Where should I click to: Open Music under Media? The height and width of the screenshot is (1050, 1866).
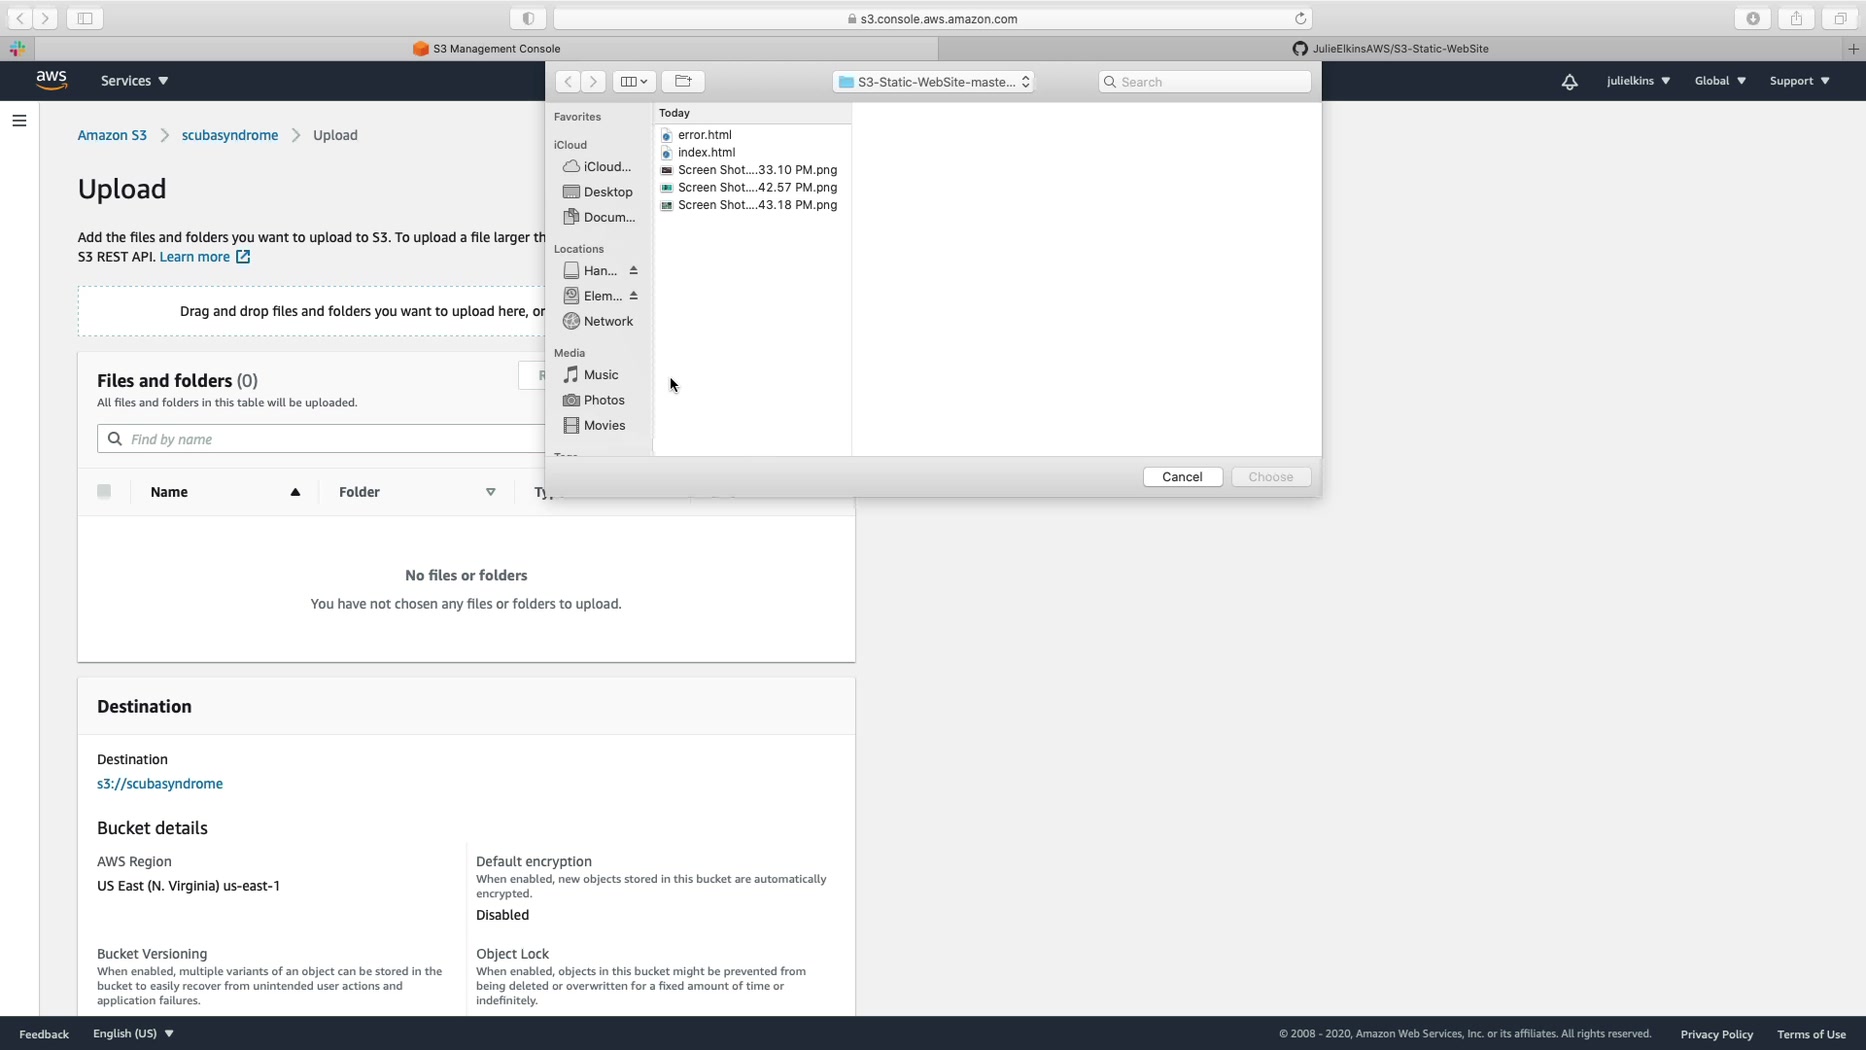tap(590, 375)
